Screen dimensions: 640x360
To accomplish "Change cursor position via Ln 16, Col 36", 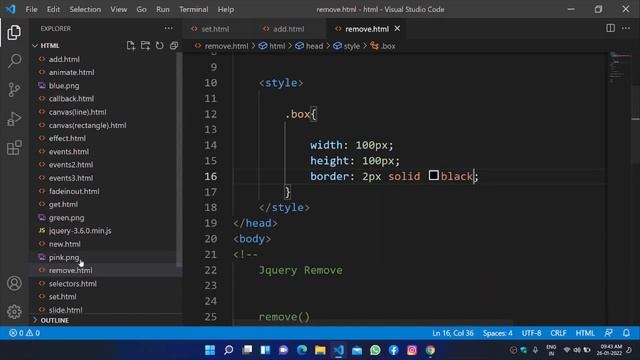I will [x=453, y=333].
